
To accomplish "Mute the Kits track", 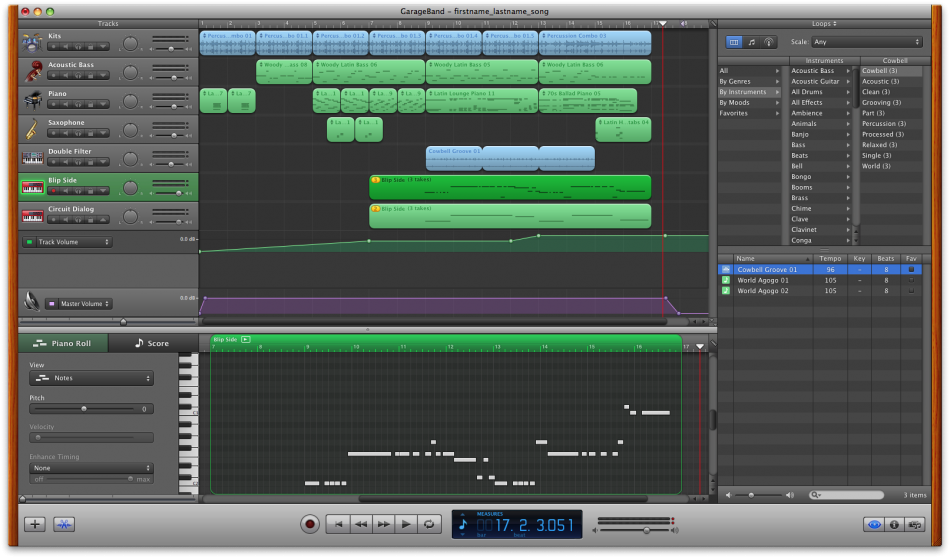I will coord(66,47).
